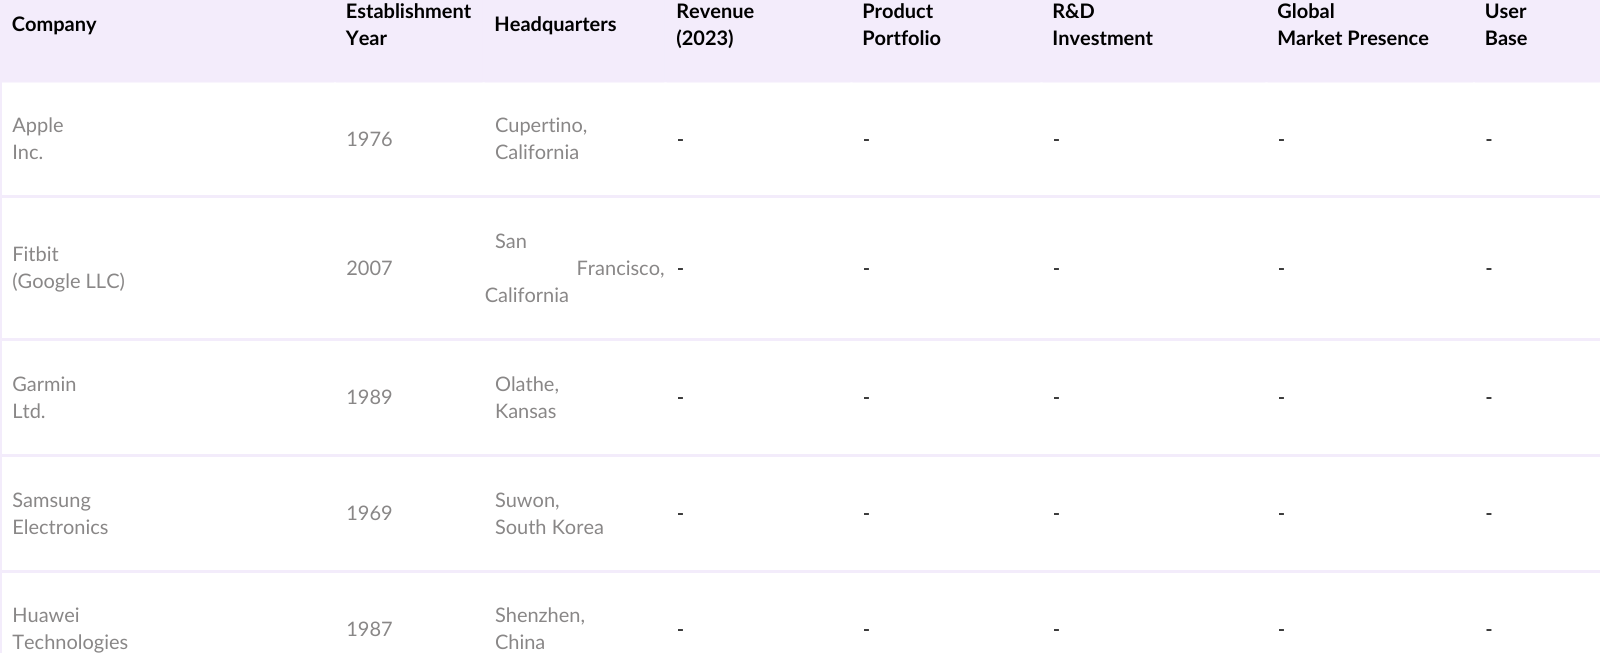Click the Garmin Ltd. company cell
The height and width of the screenshot is (653, 1600).
coord(44,397)
